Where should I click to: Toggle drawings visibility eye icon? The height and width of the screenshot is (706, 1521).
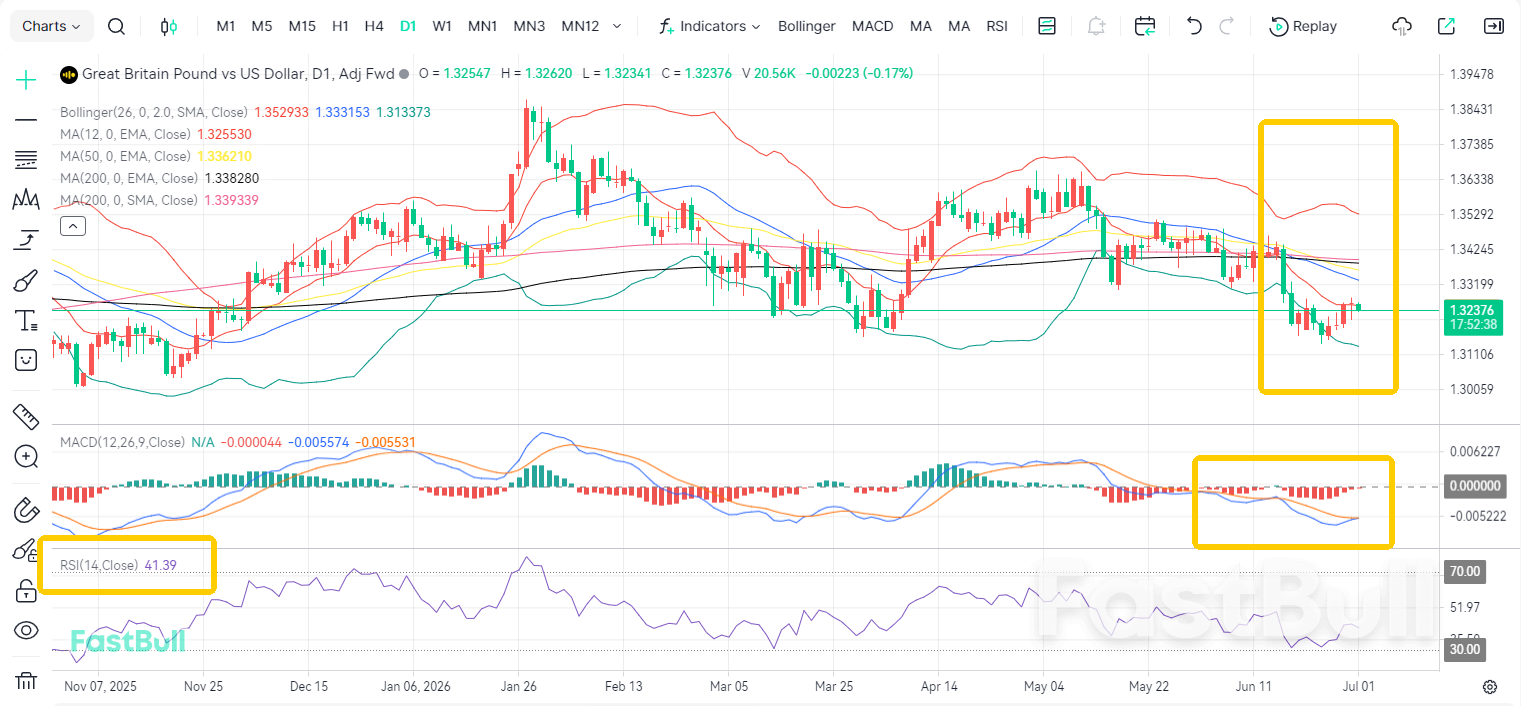click(26, 631)
